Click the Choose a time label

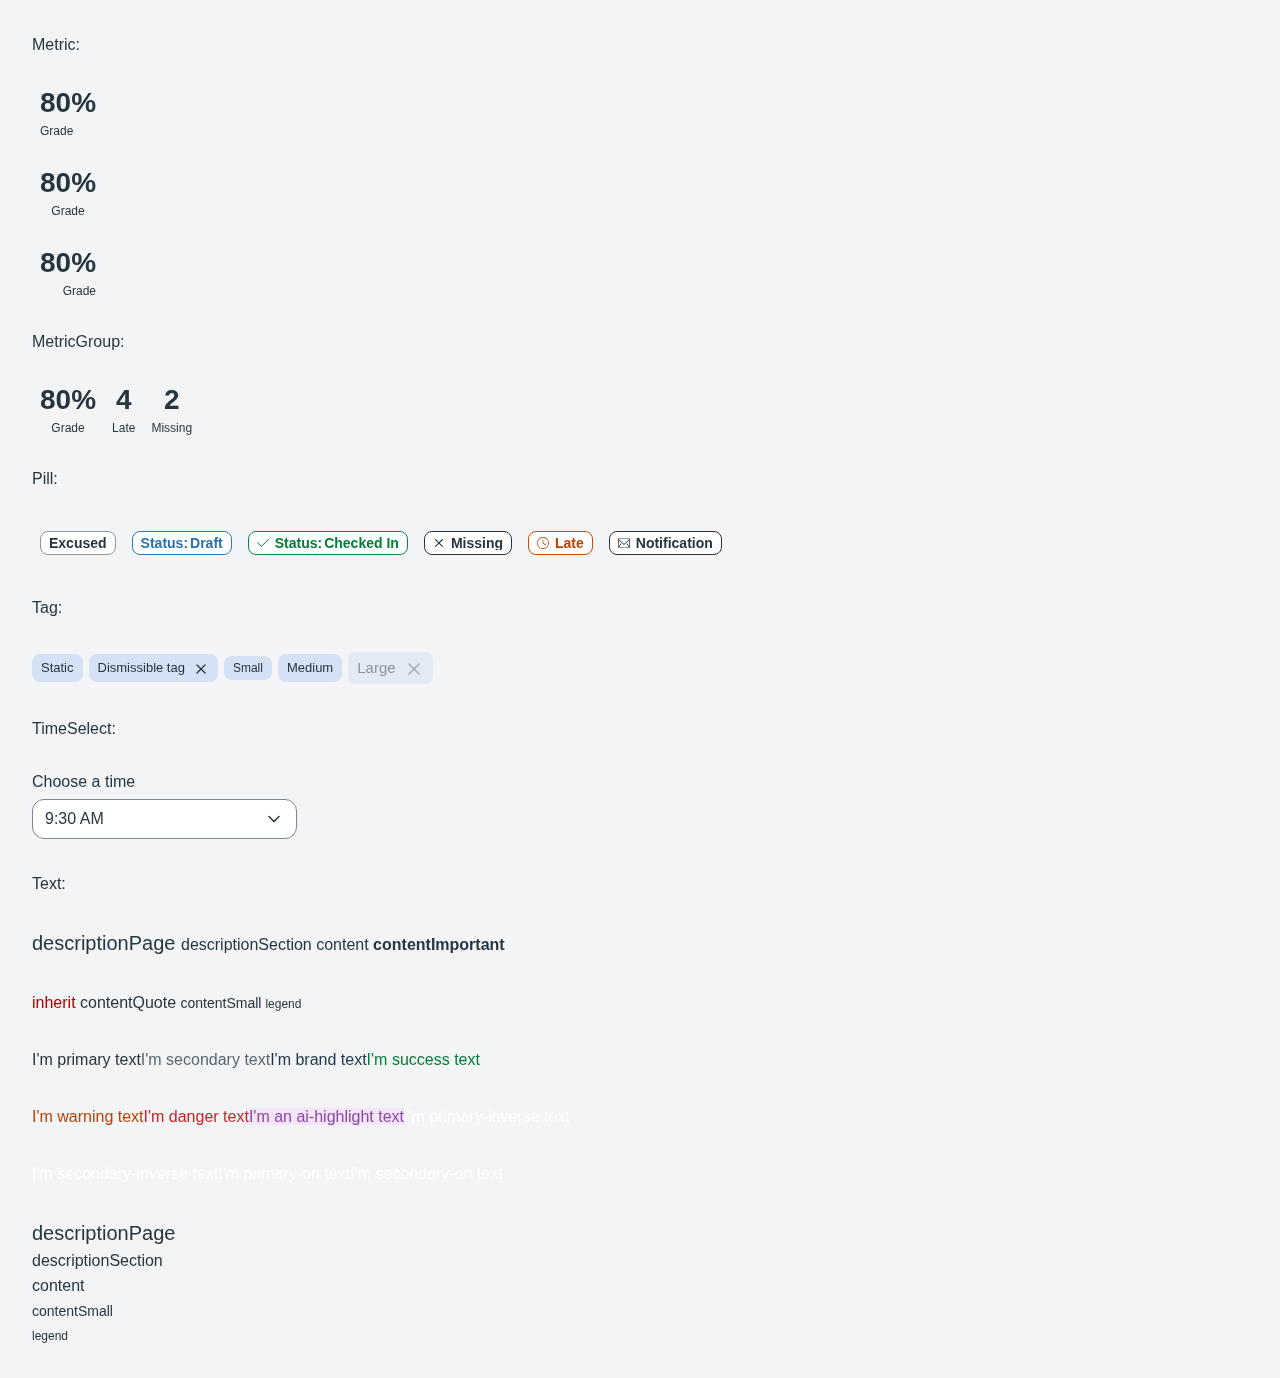click(x=83, y=782)
